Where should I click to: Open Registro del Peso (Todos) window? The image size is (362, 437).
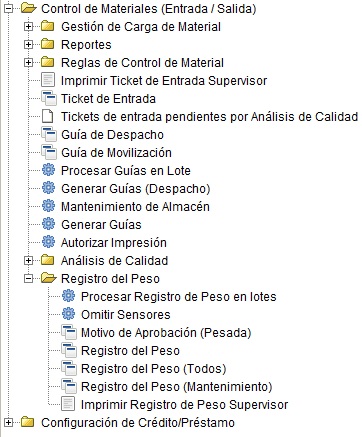point(154,369)
